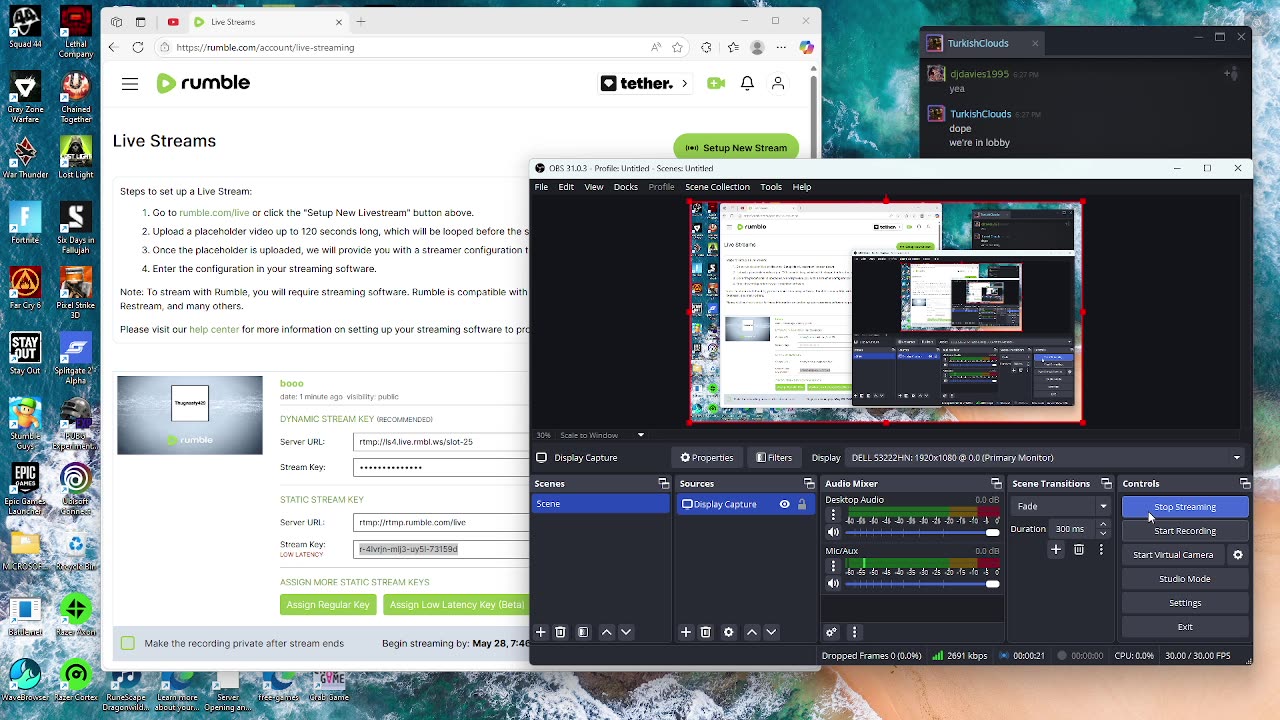Float the Scenes dock using its pop-out icon
The image size is (1280, 720).
point(663,484)
